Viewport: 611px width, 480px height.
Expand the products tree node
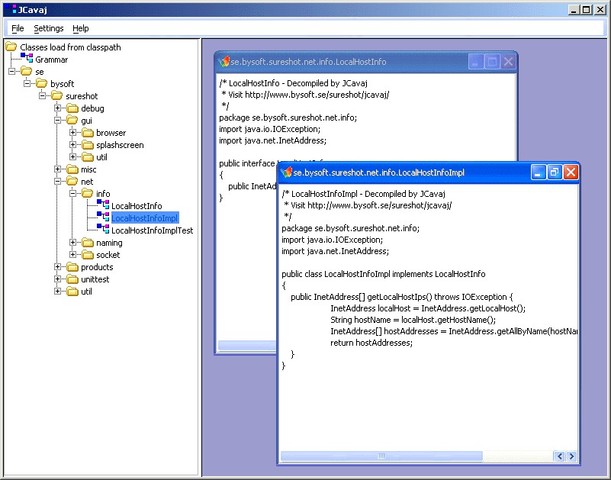pos(58,266)
